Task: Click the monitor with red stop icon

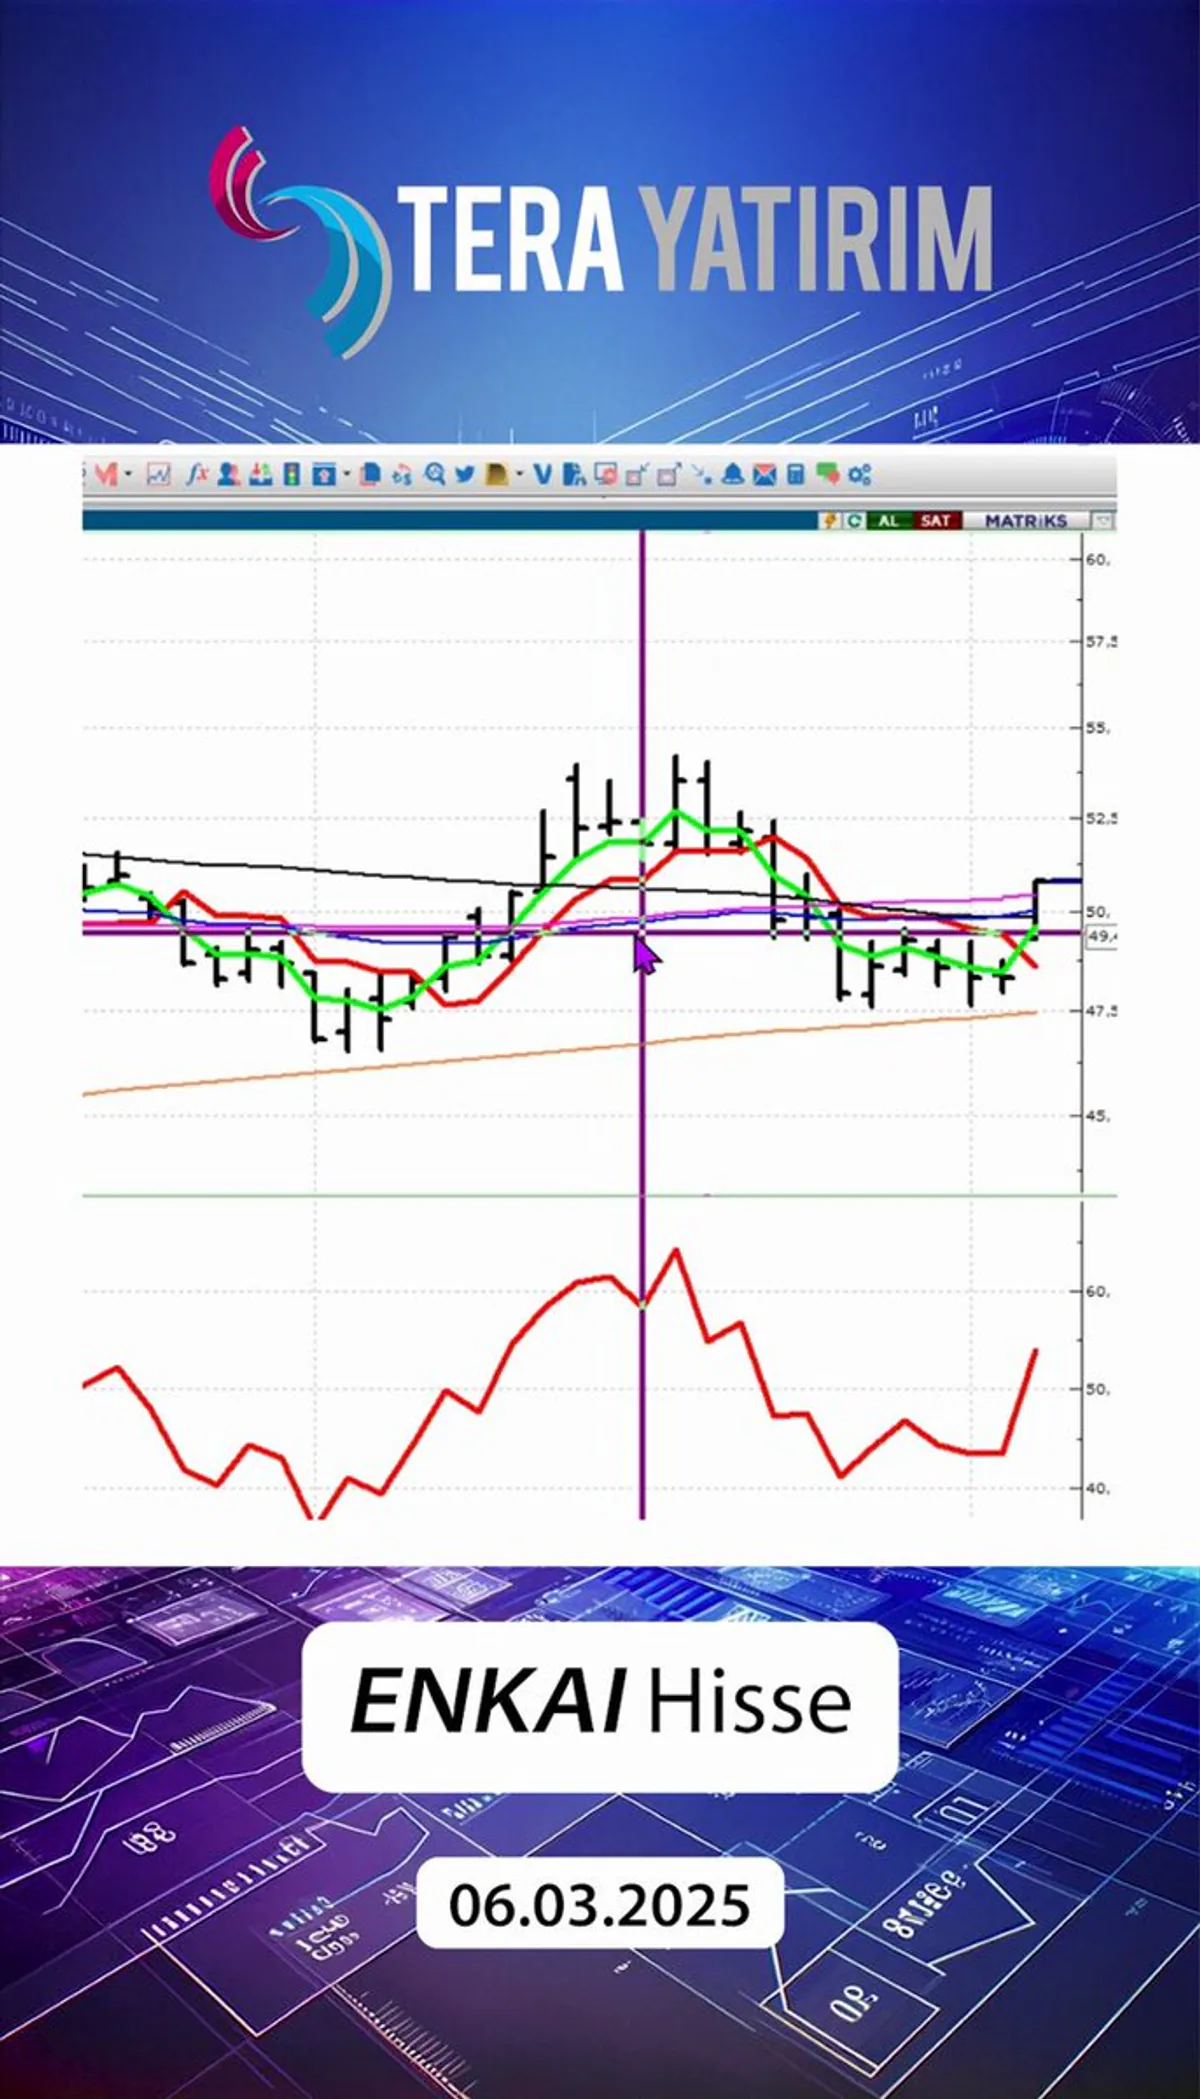Action: coord(605,474)
